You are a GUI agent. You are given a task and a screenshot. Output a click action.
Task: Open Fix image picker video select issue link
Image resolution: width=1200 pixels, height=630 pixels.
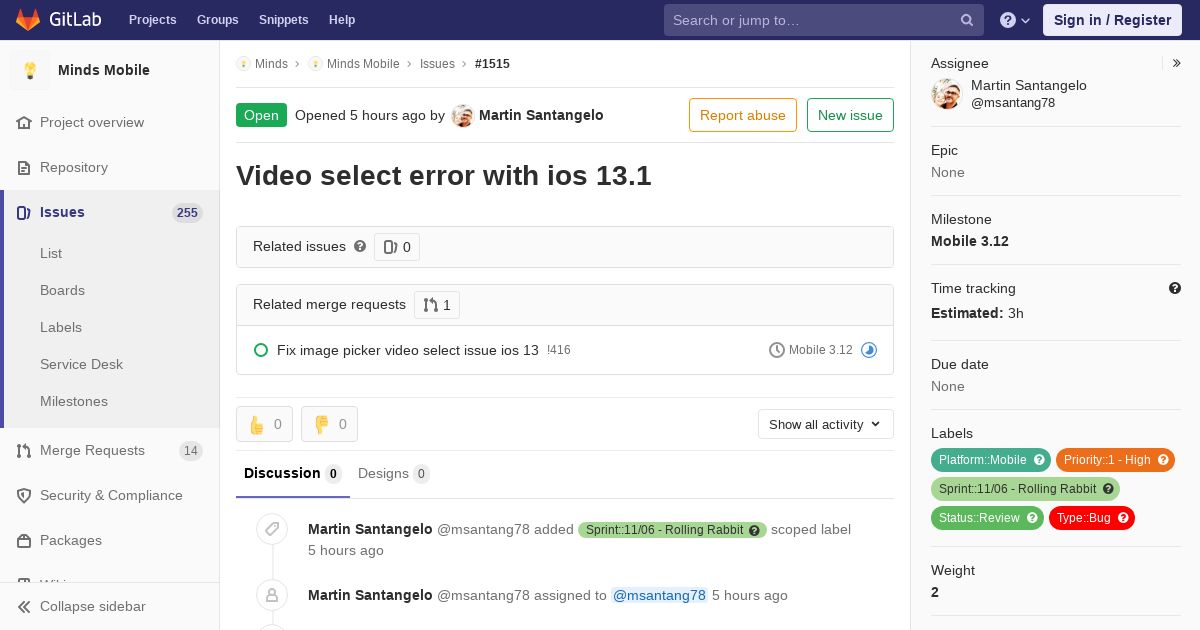408,350
